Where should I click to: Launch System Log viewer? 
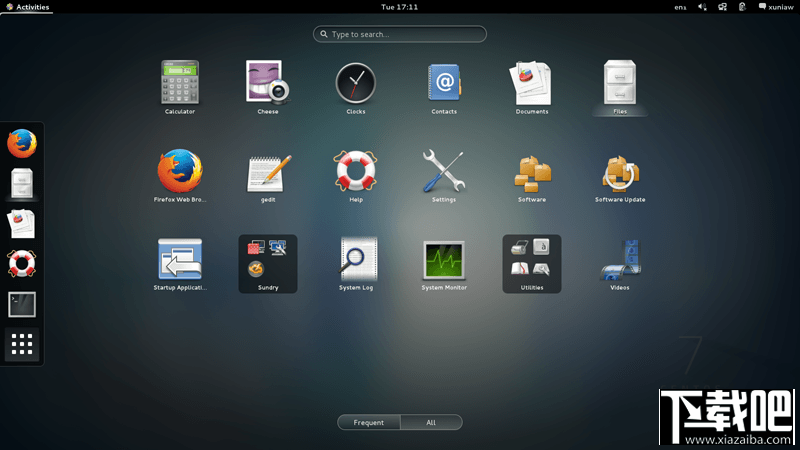(x=356, y=263)
